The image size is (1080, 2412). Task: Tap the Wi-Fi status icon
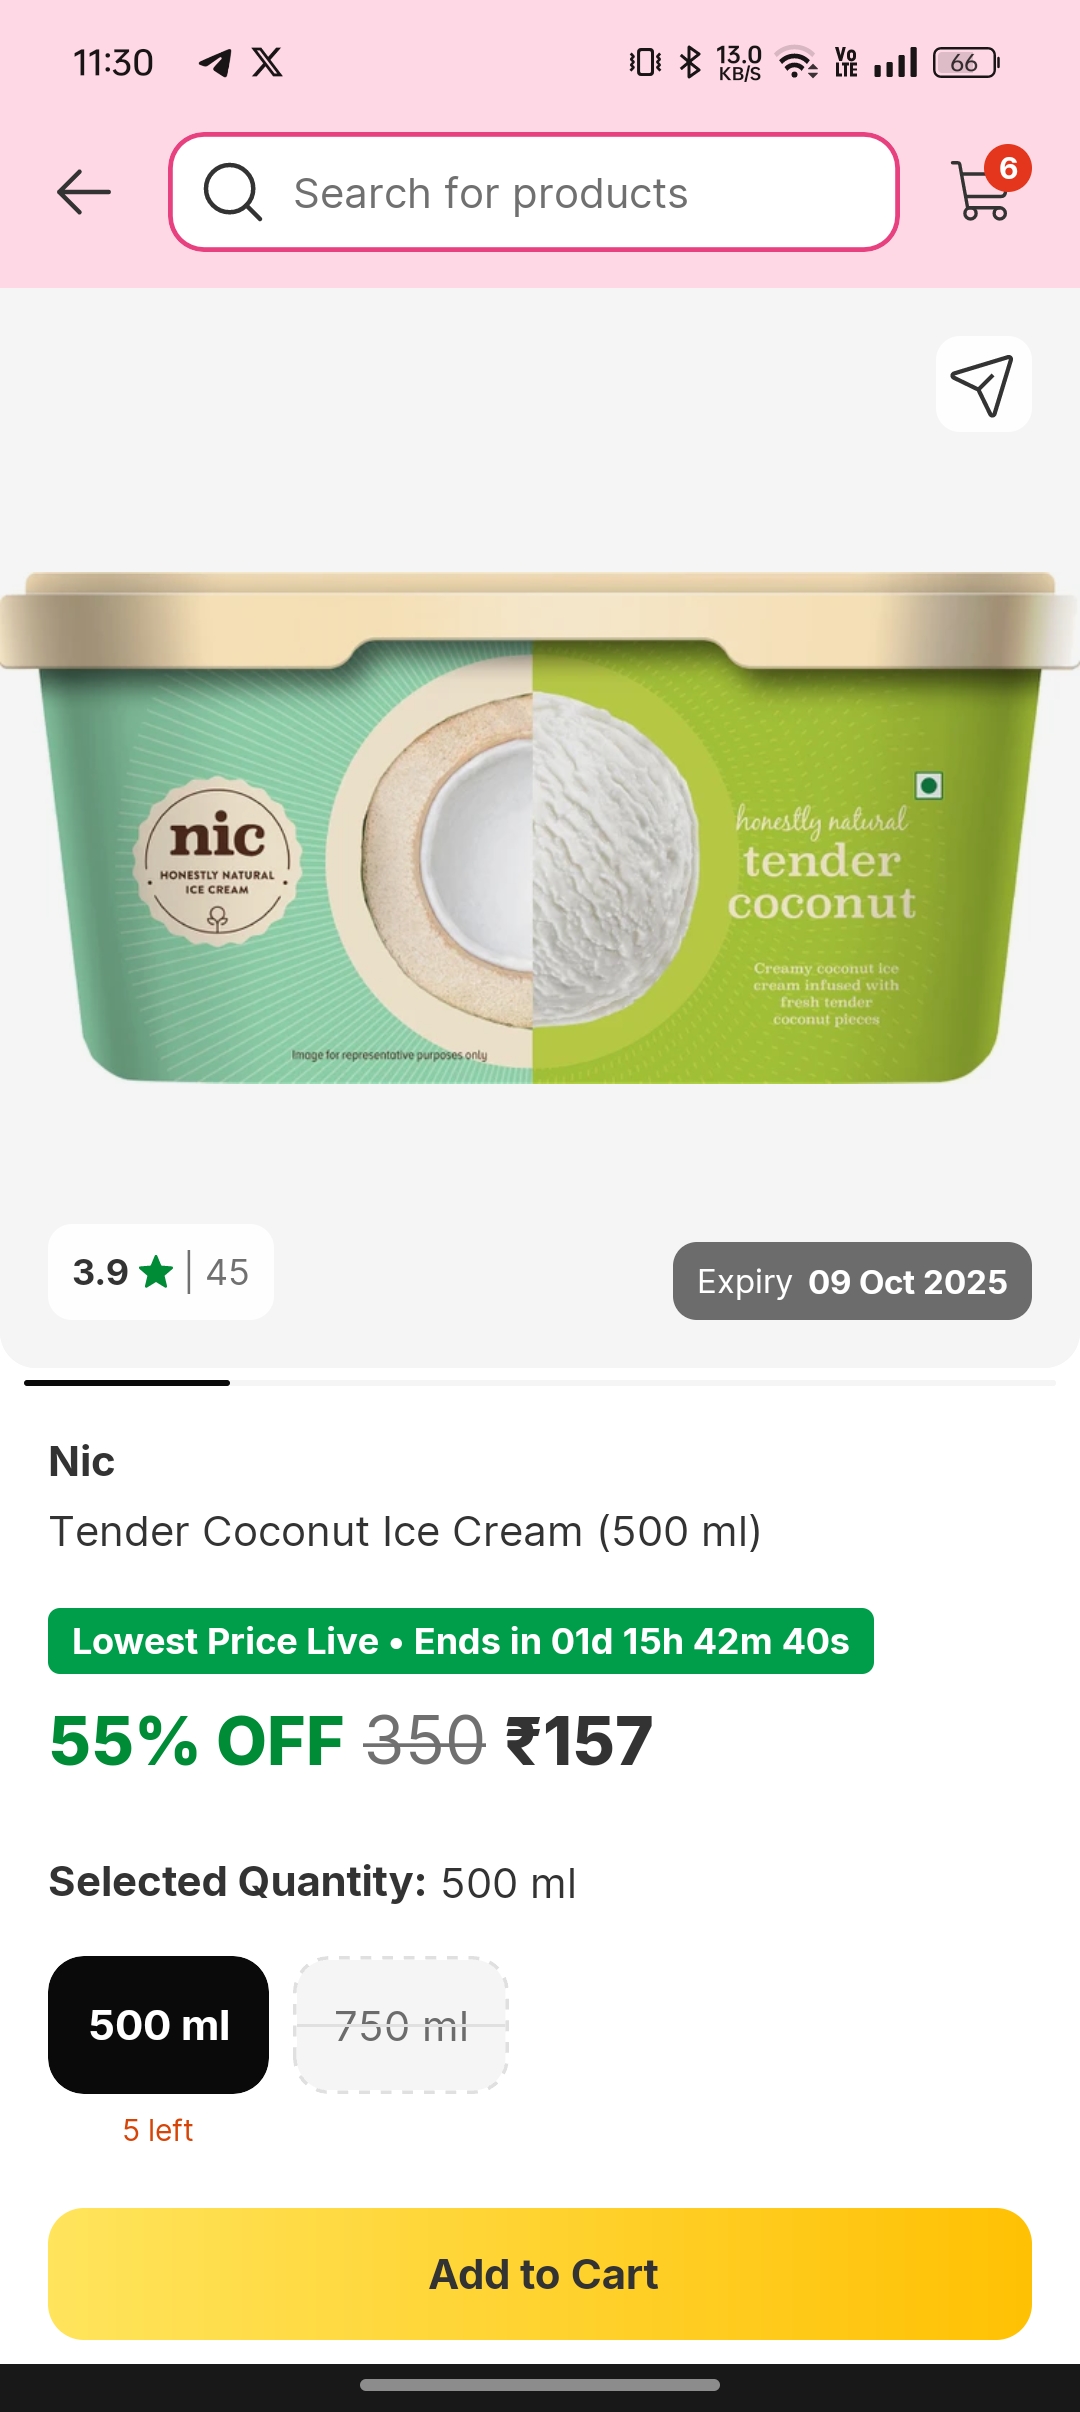pyautogui.click(x=798, y=63)
